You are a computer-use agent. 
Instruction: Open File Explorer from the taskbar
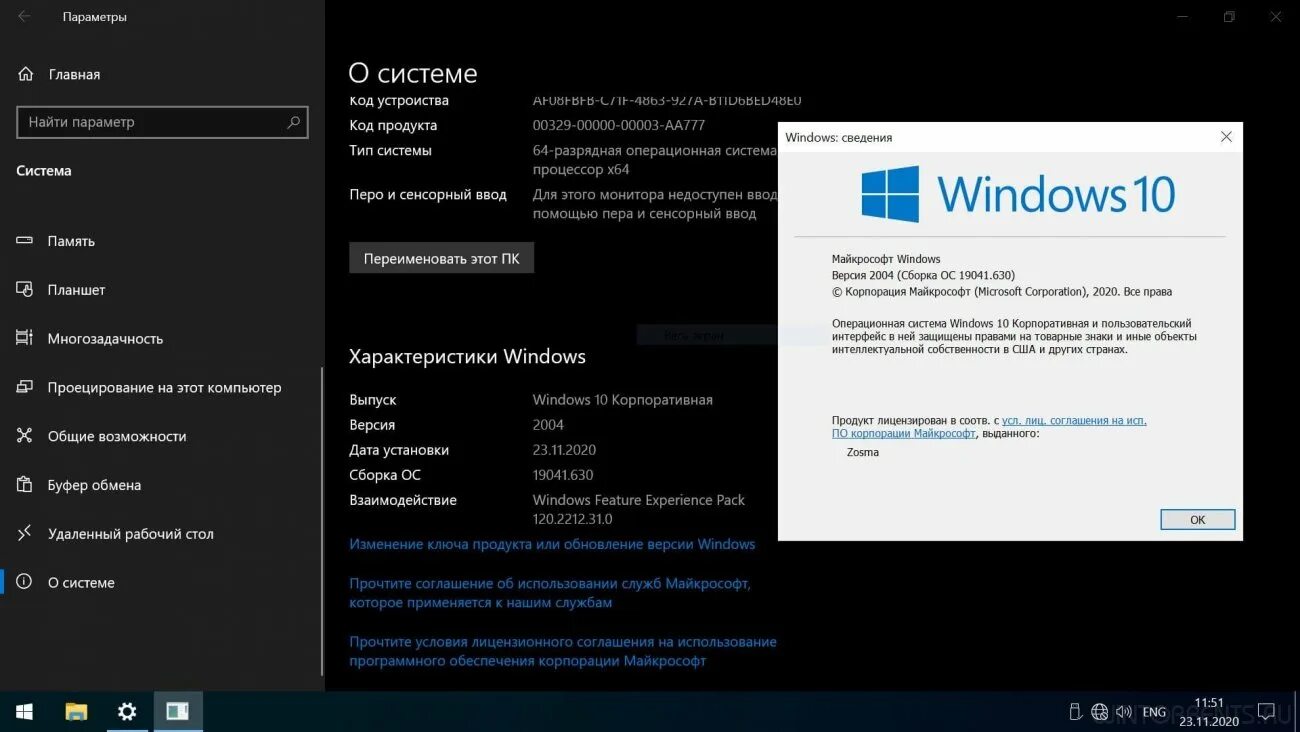click(76, 712)
